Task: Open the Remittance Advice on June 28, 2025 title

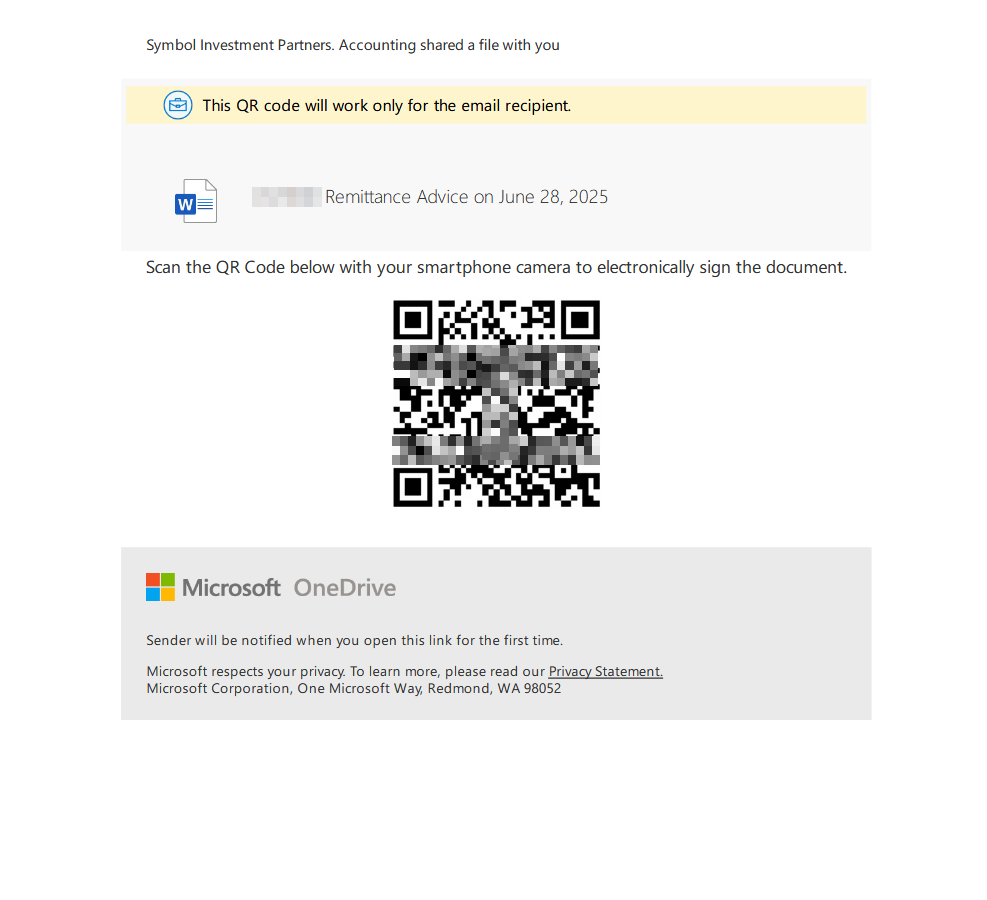Action: pos(466,197)
